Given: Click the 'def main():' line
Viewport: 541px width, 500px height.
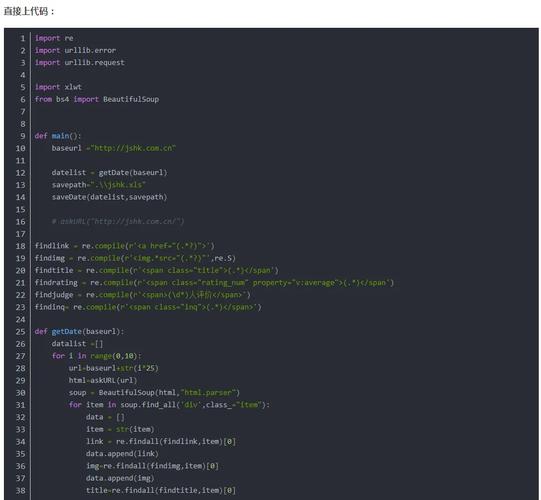Looking at the screenshot, I should coord(58,136).
